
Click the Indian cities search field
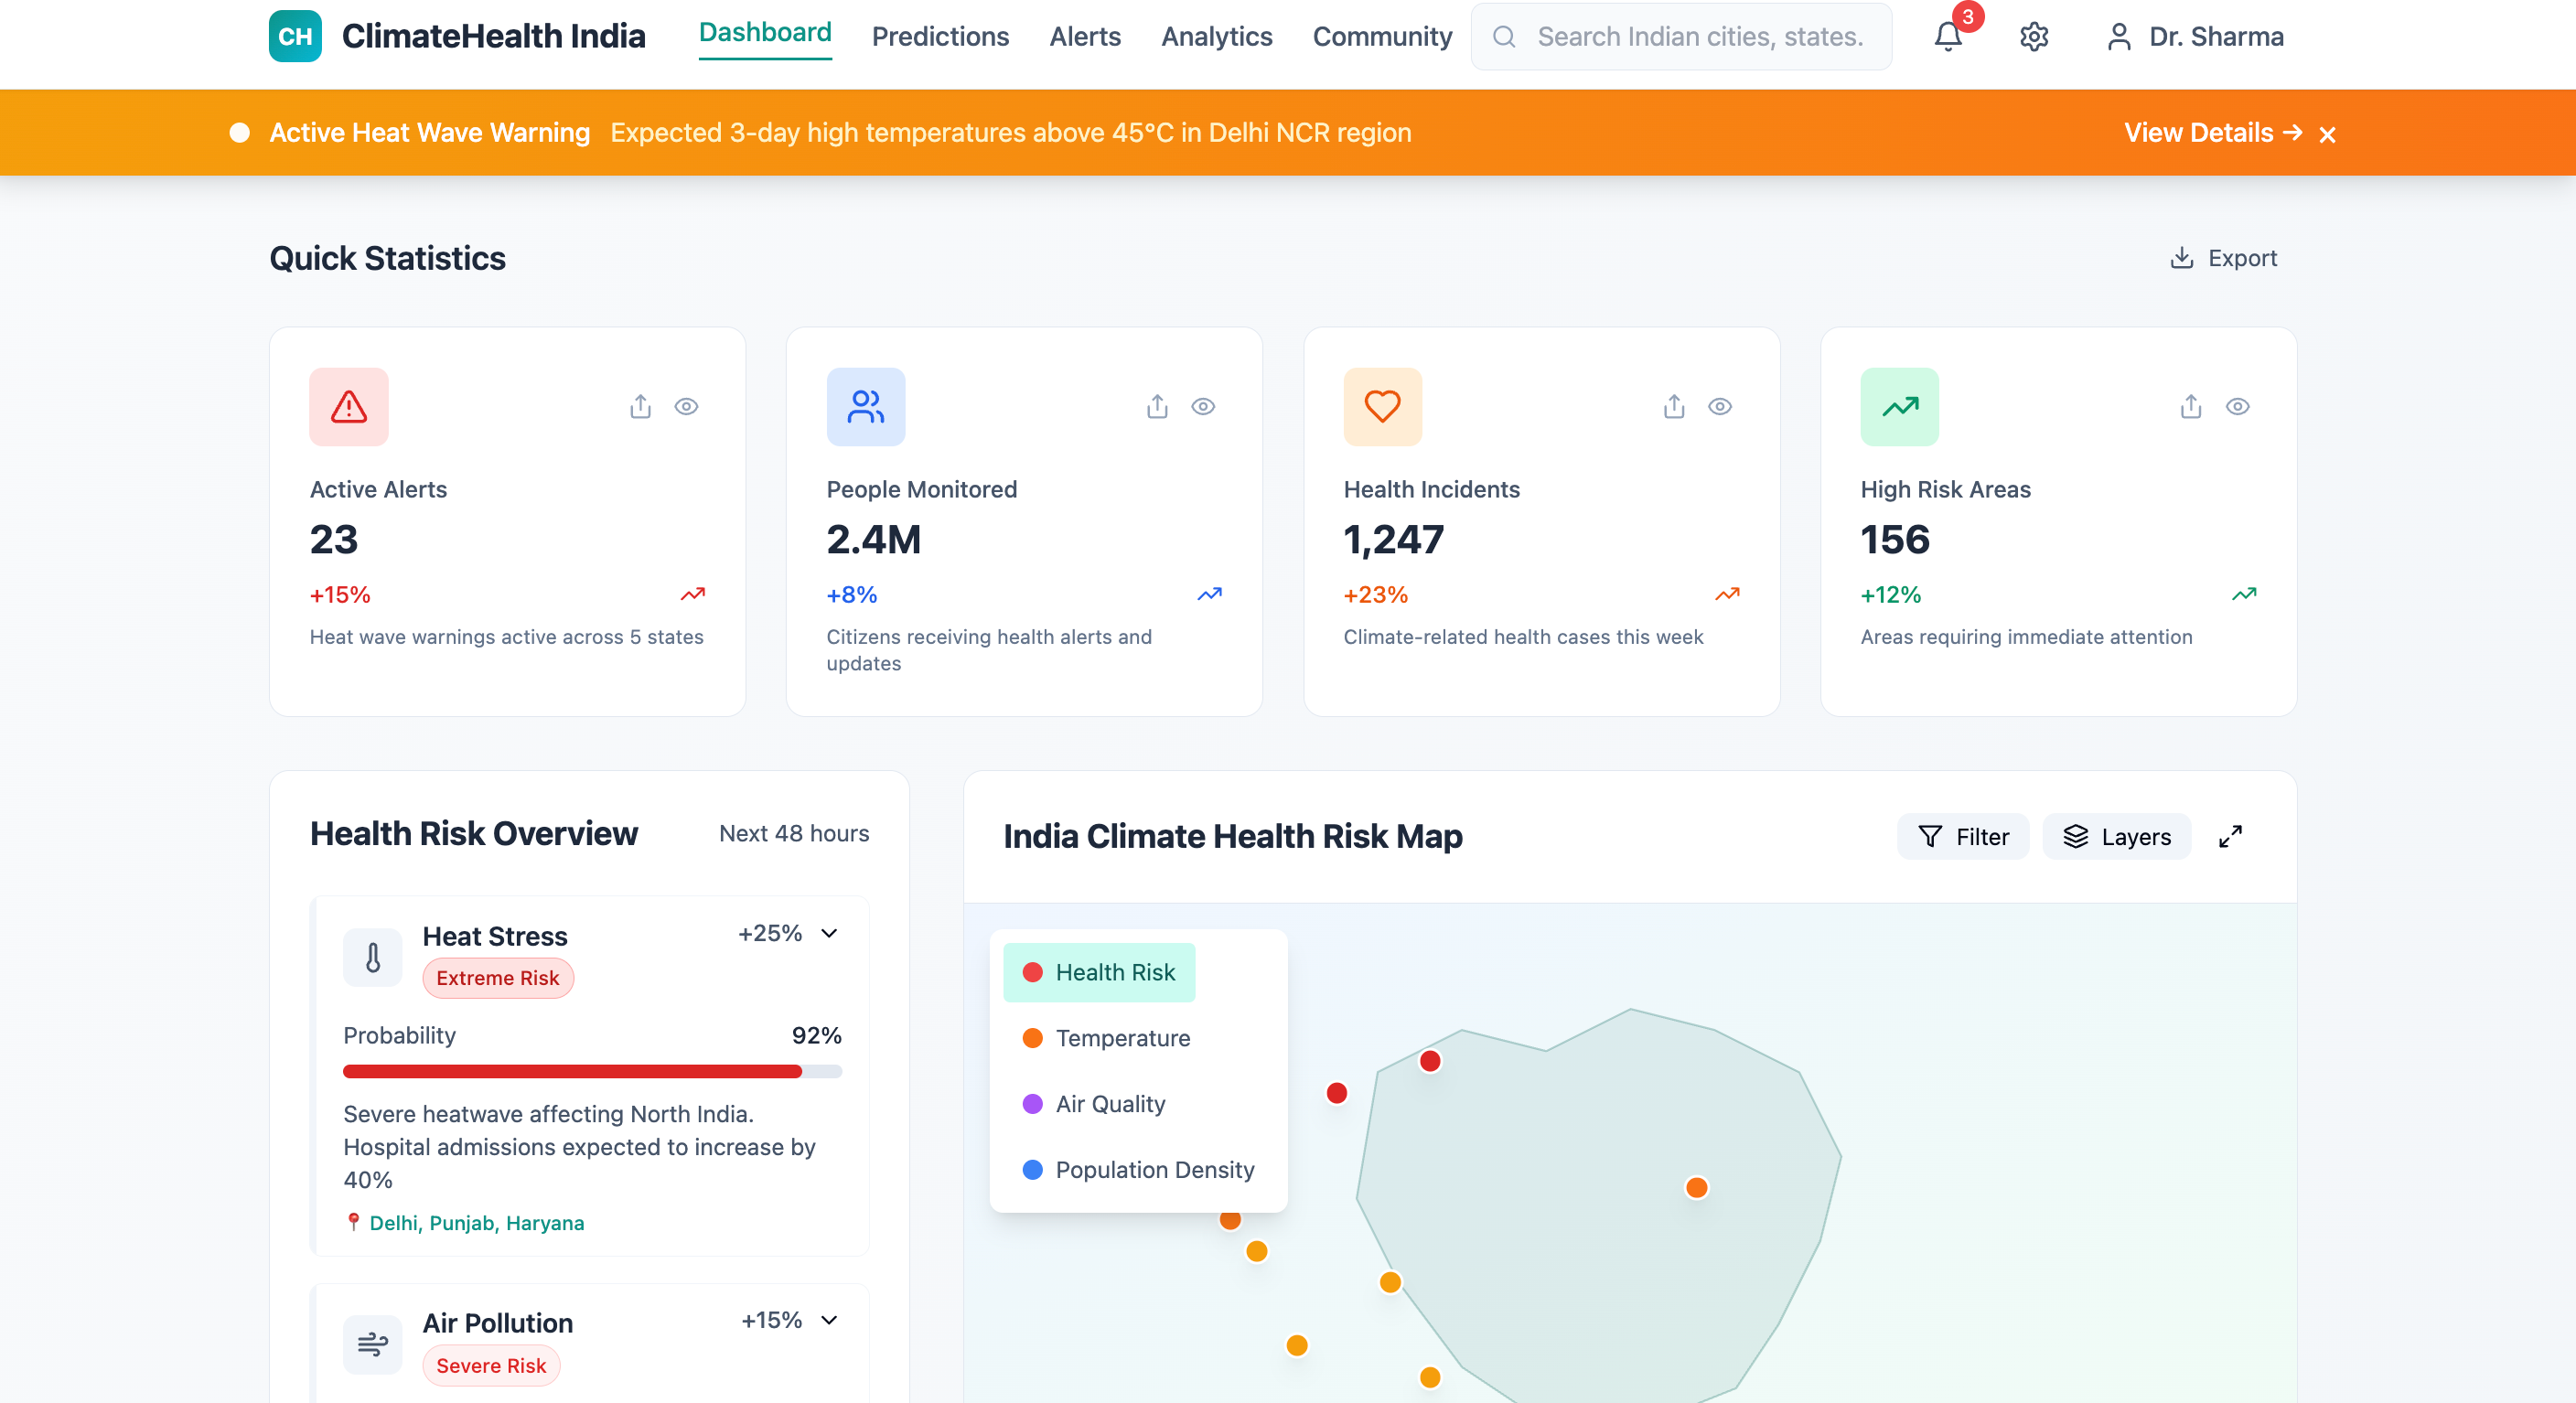coord(1699,37)
